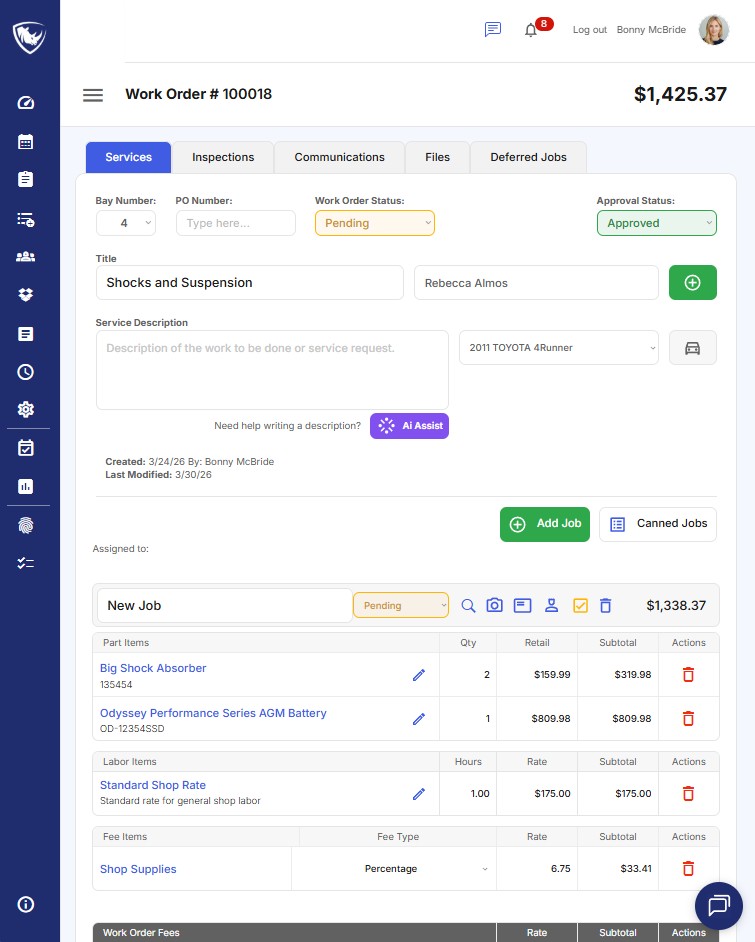Open the list-with-dollar estimates sidebar icon
The width and height of the screenshot is (755, 942).
(x=25, y=219)
